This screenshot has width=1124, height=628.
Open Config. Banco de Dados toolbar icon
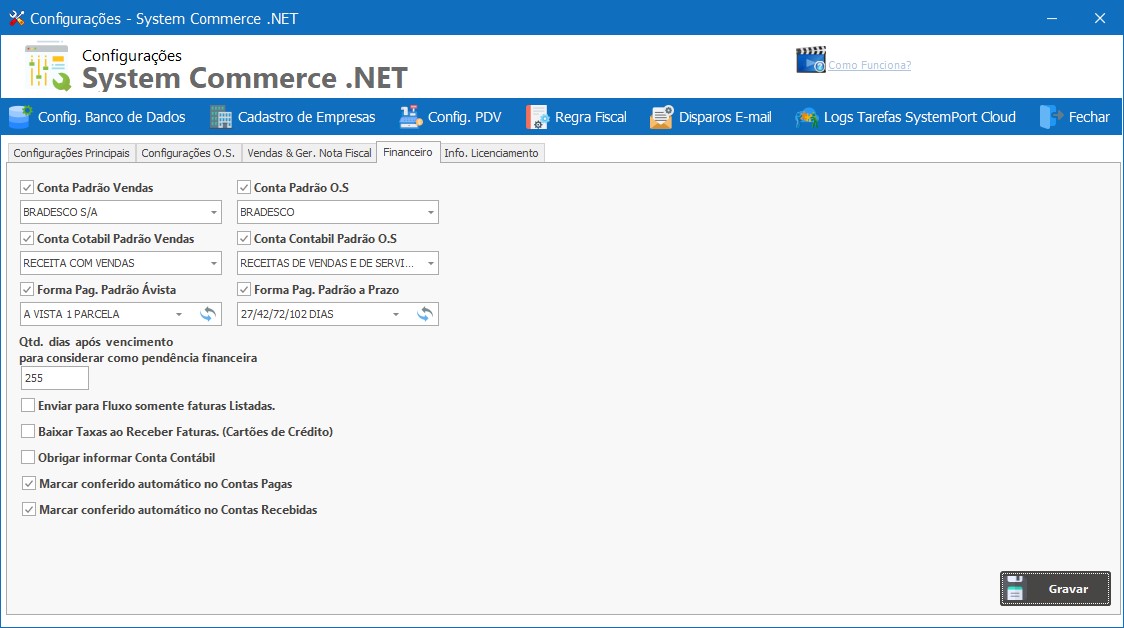pos(20,117)
